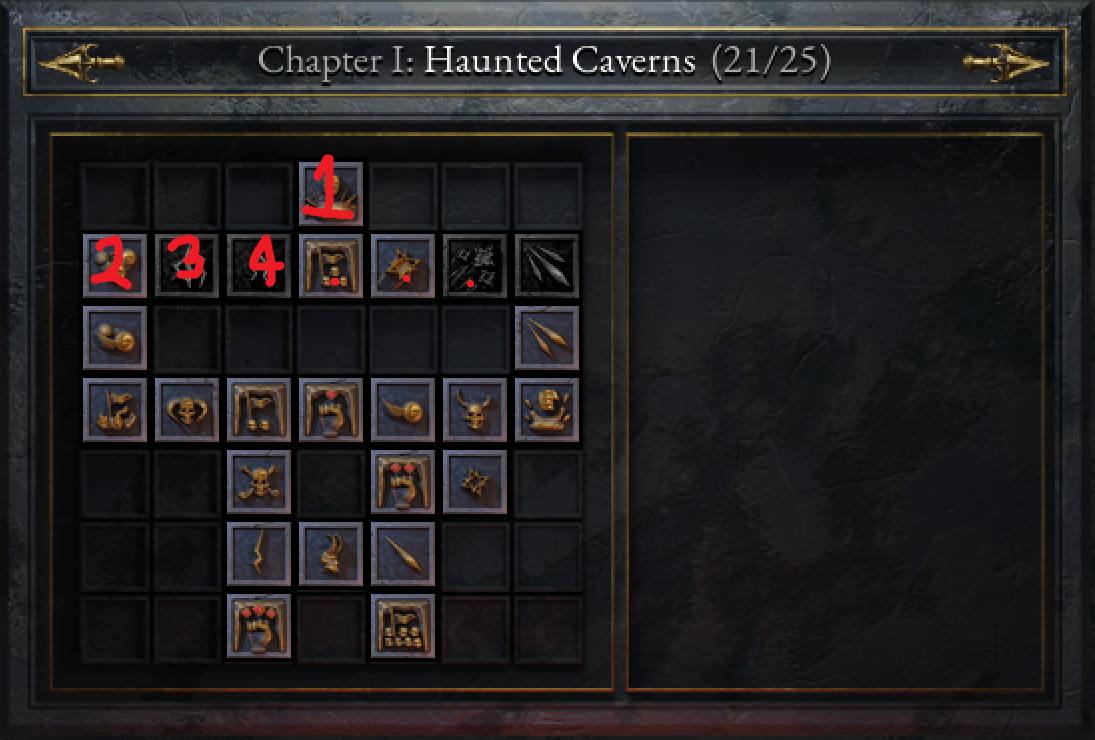The height and width of the screenshot is (740, 1095).
Task: Select the dark icon marked with red 4
Action: pyautogui.click(x=259, y=266)
